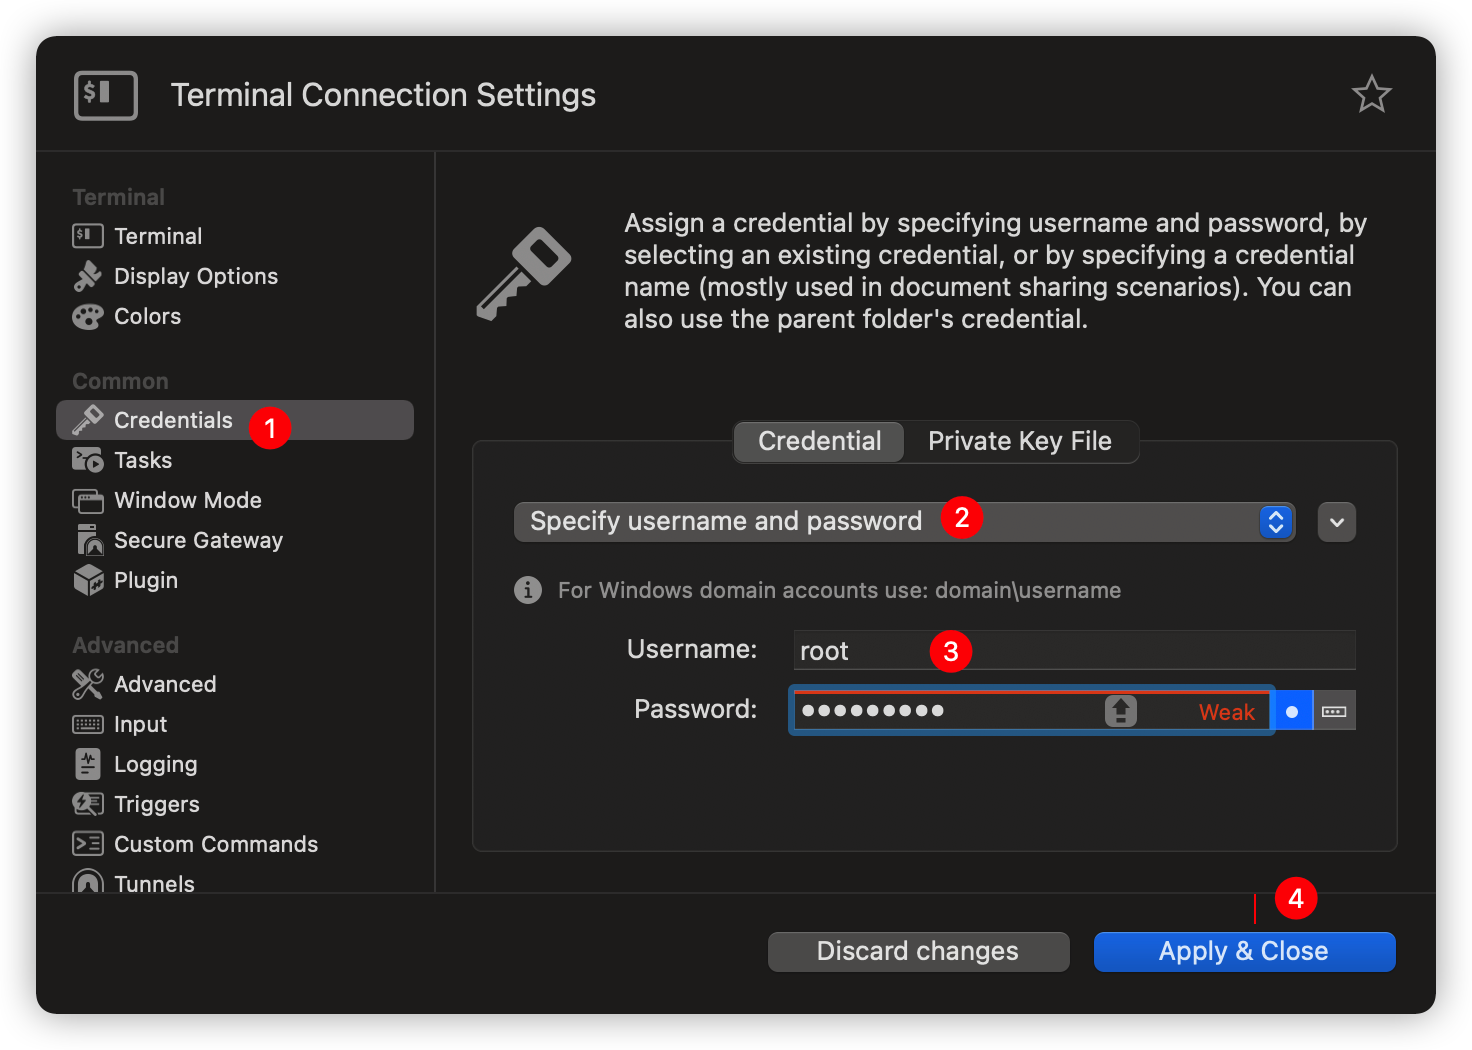The width and height of the screenshot is (1472, 1050).
Task: Open the Window Mode settings
Action: coord(187,501)
